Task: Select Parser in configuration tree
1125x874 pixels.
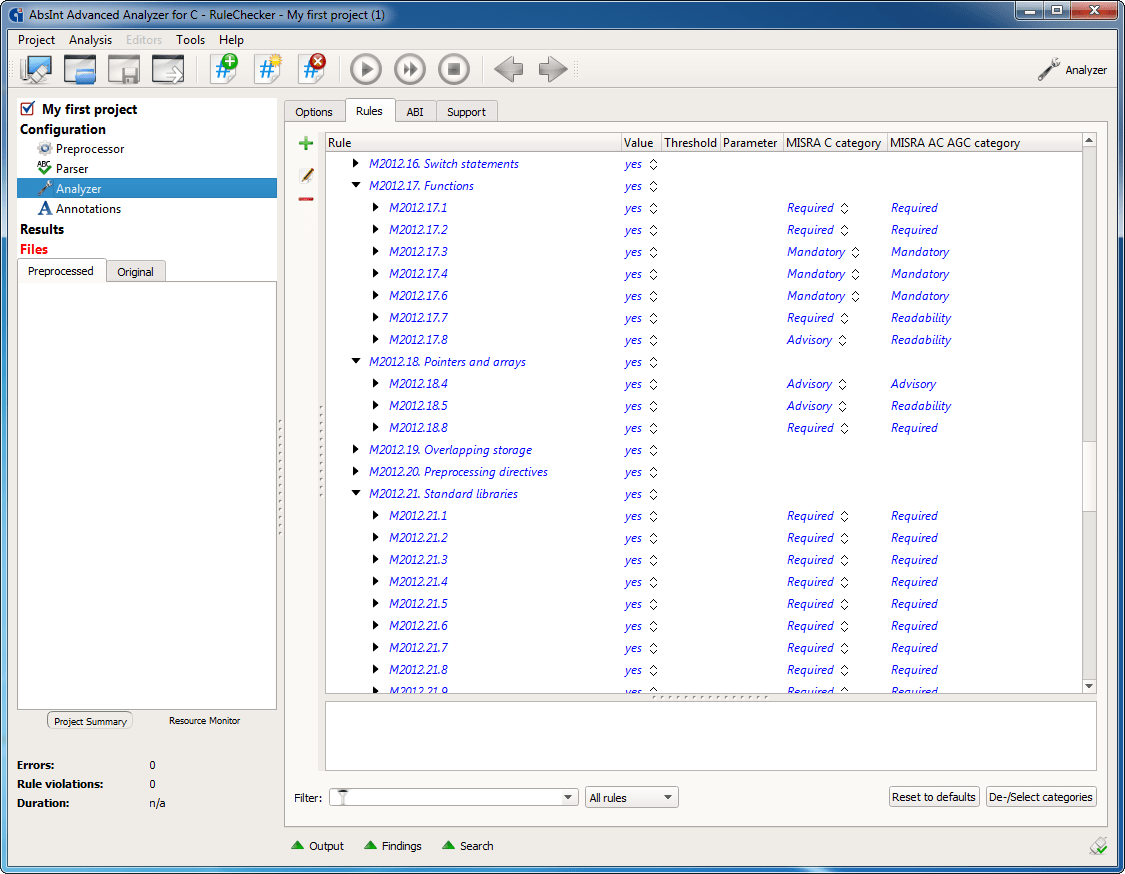Action: click(x=72, y=169)
